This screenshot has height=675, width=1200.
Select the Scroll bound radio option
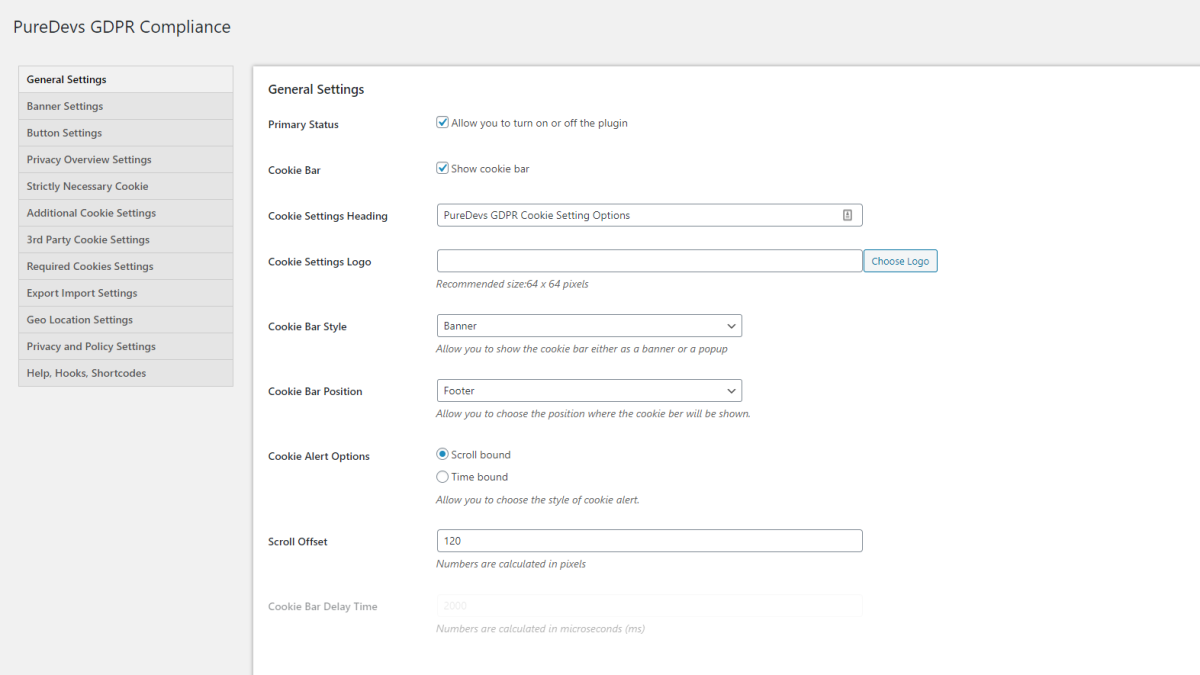pos(442,454)
